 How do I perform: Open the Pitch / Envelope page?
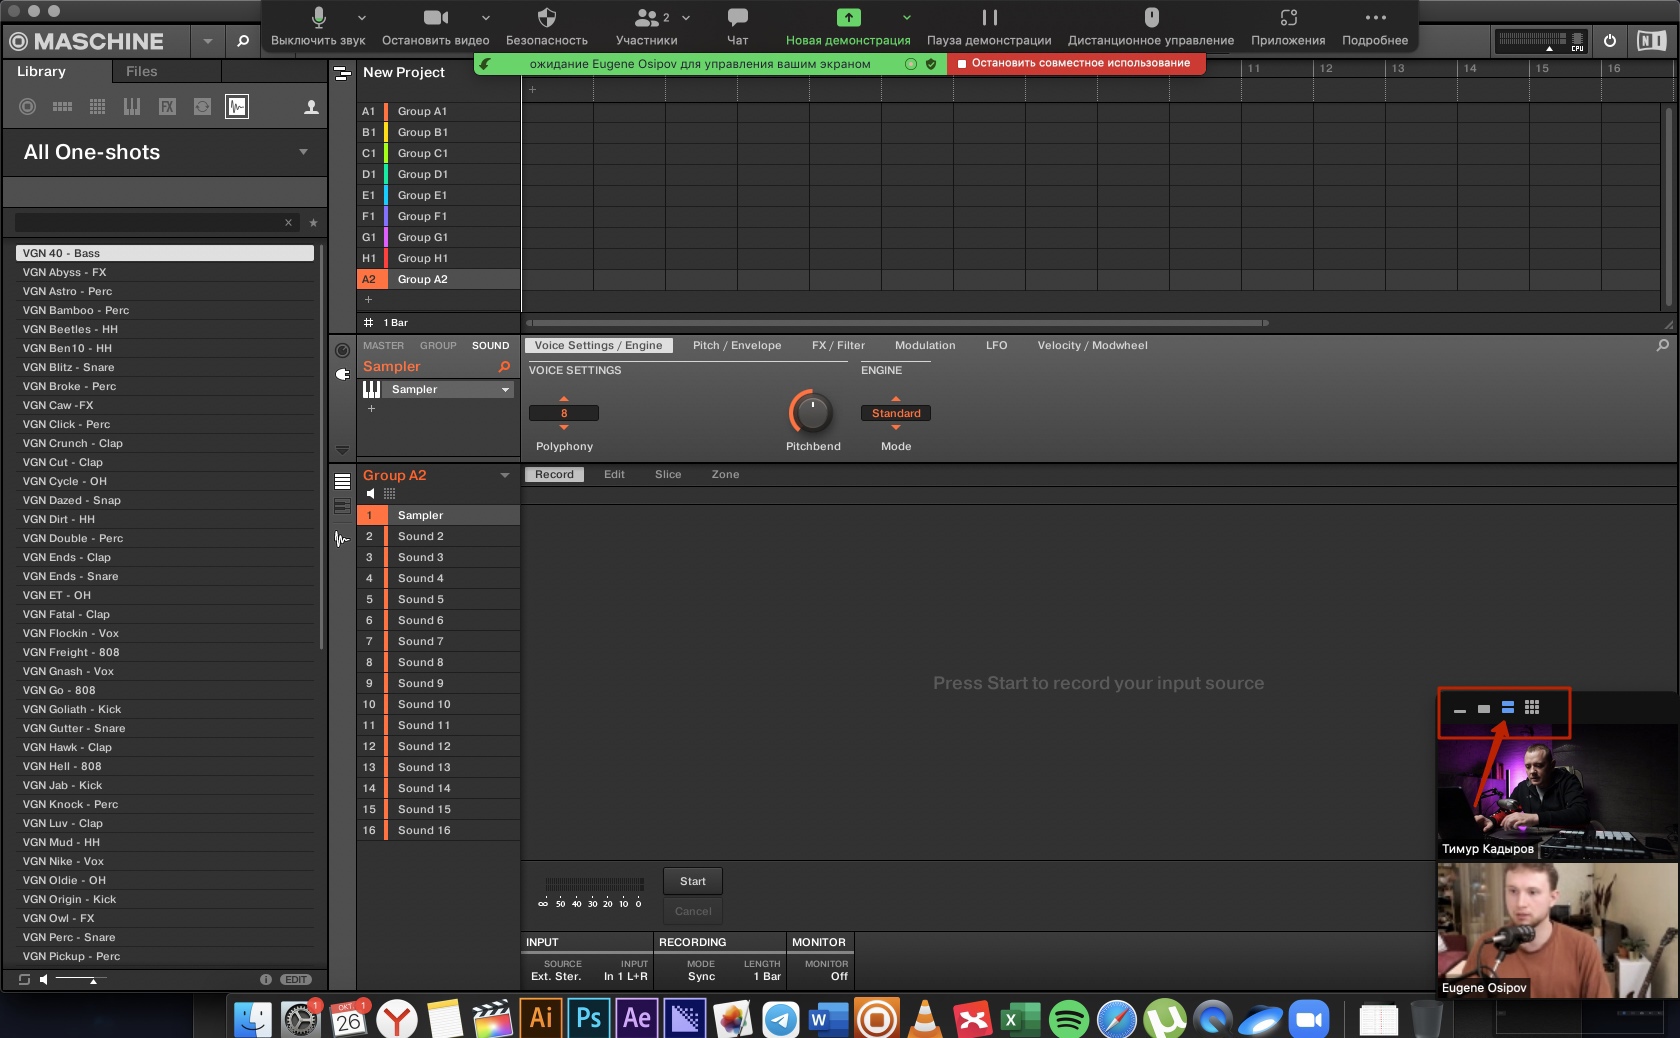tap(737, 346)
